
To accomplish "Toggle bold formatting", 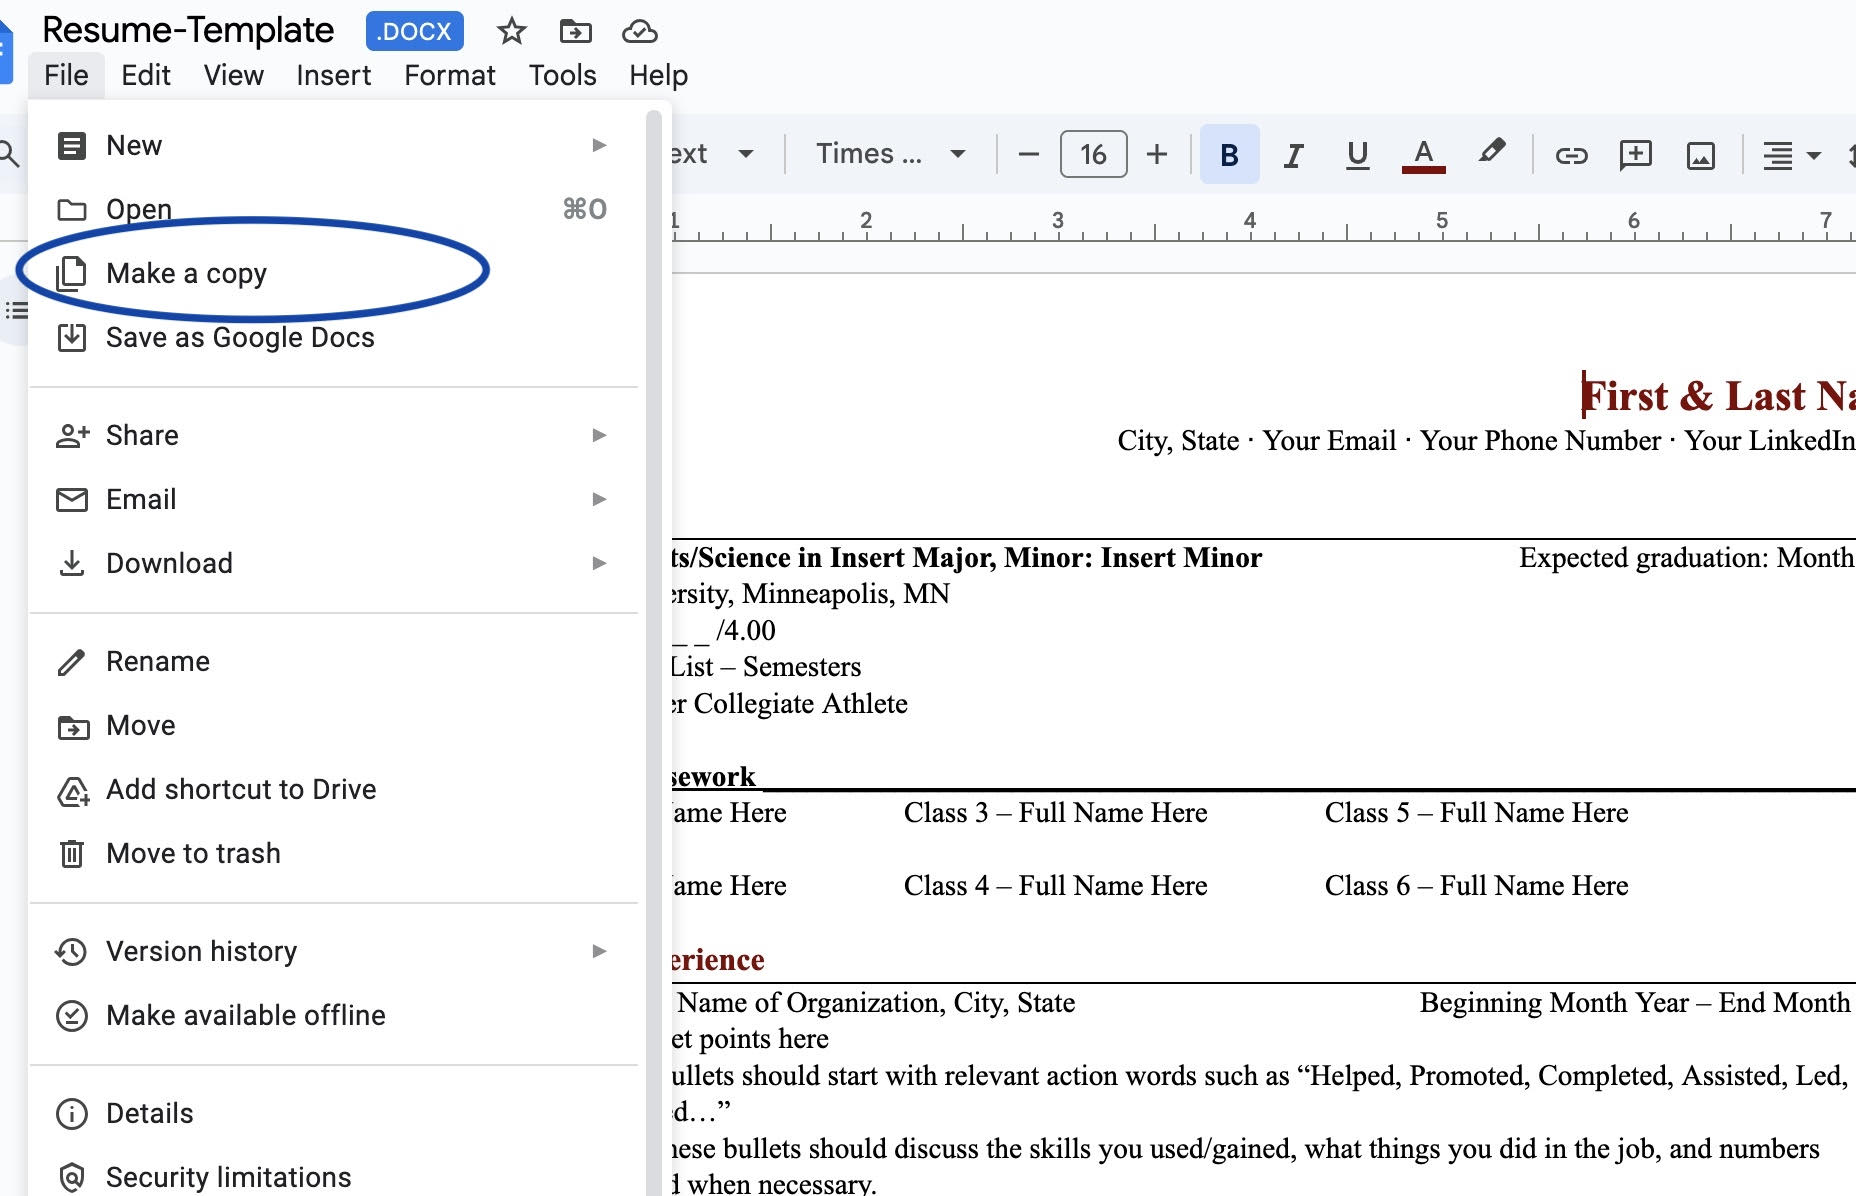I will point(1228,154).
